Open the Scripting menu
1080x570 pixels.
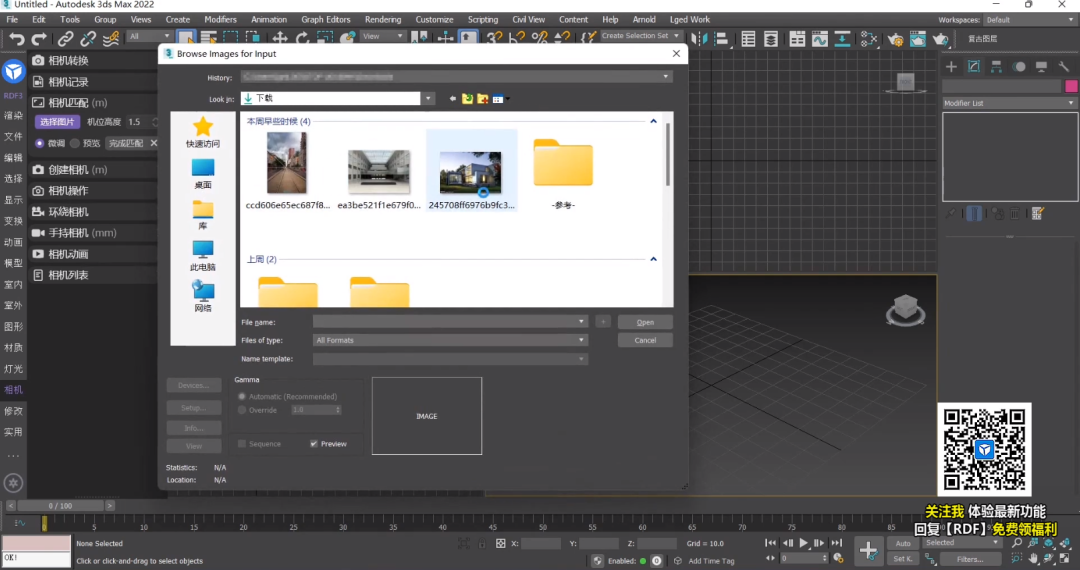tap(483, 20)
